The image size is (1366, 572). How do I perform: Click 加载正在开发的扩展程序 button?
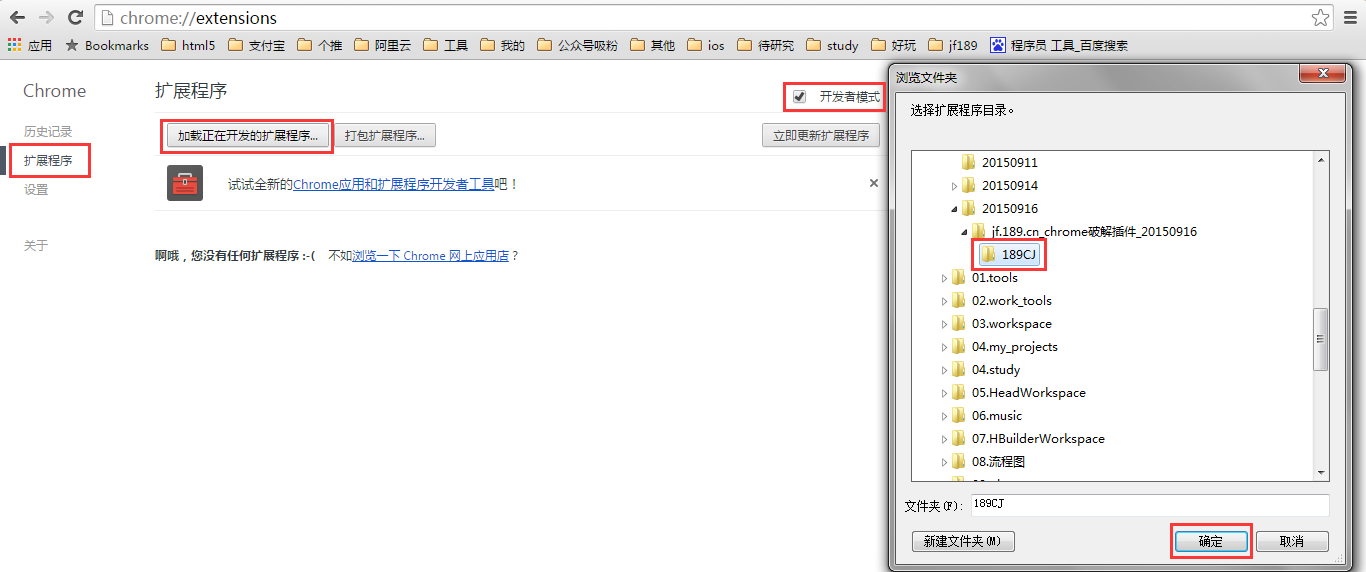click(248, 135)
